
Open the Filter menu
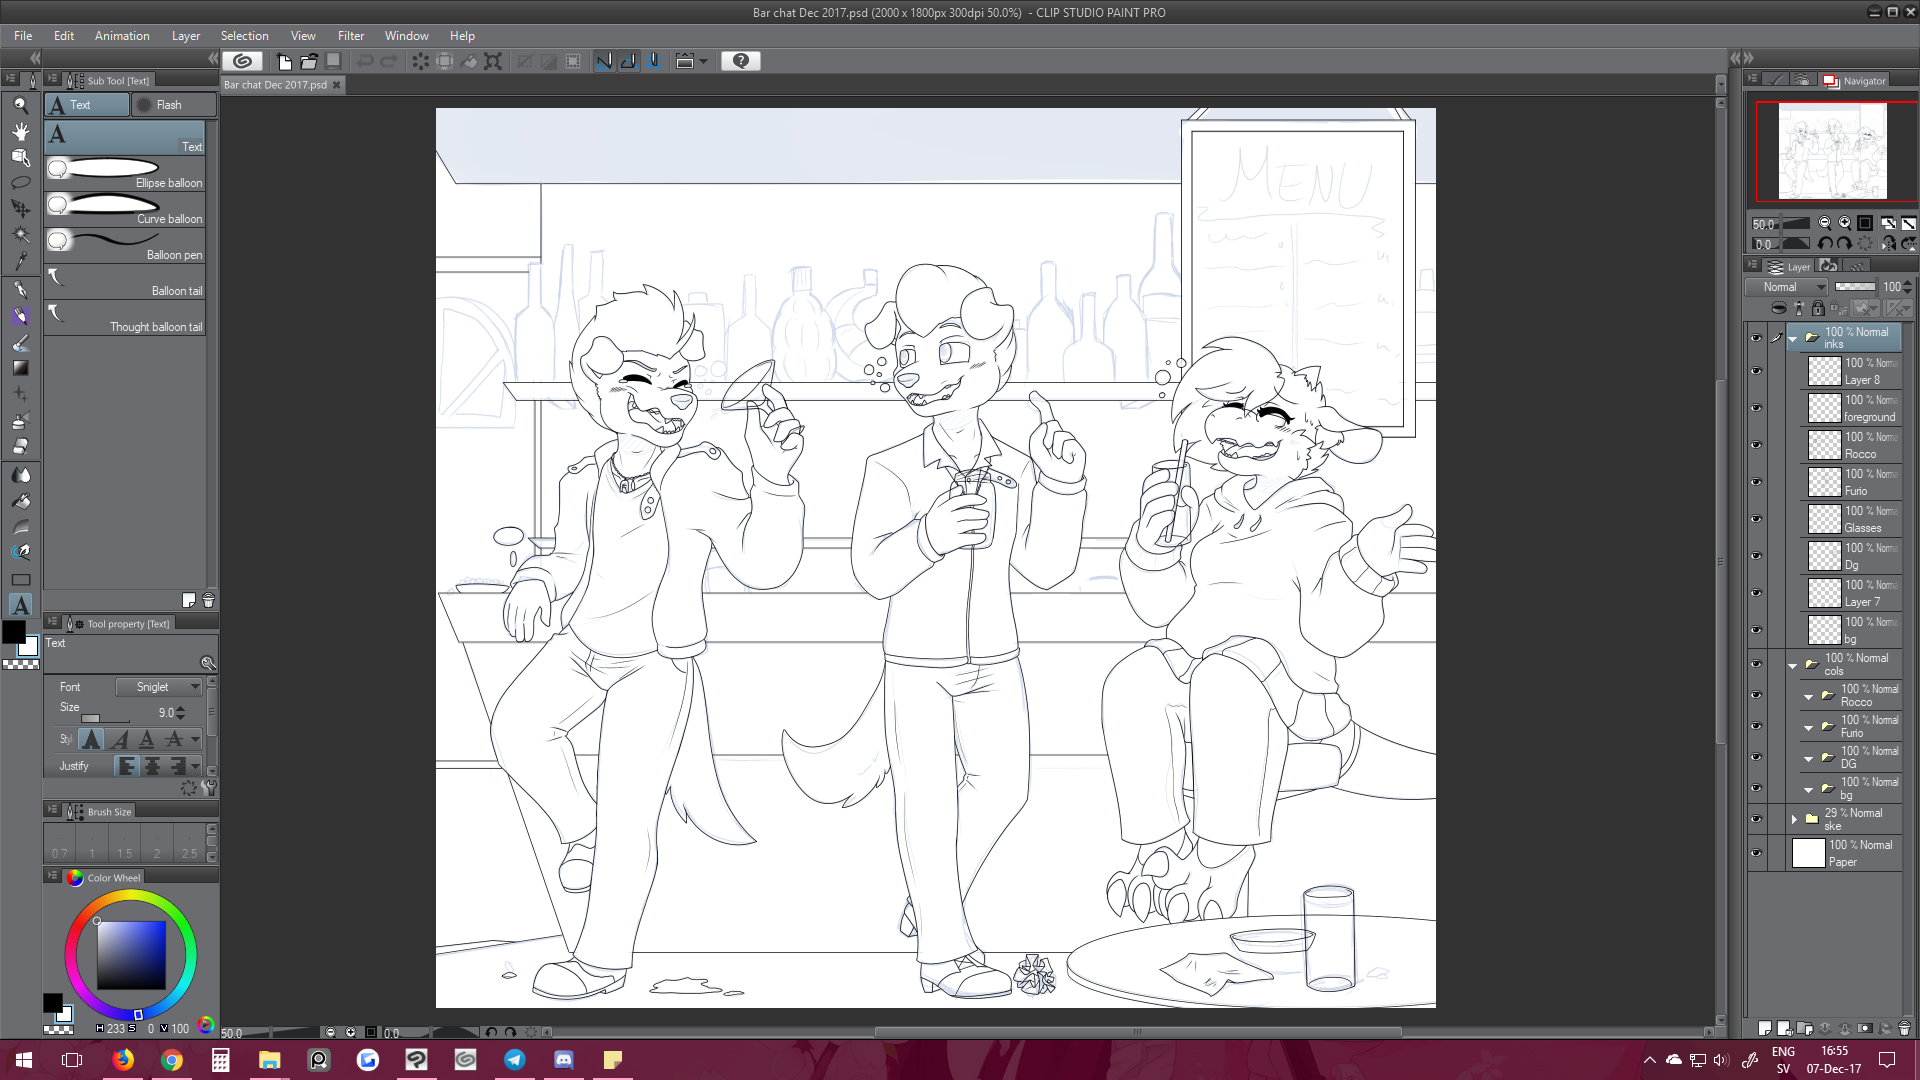350,36
